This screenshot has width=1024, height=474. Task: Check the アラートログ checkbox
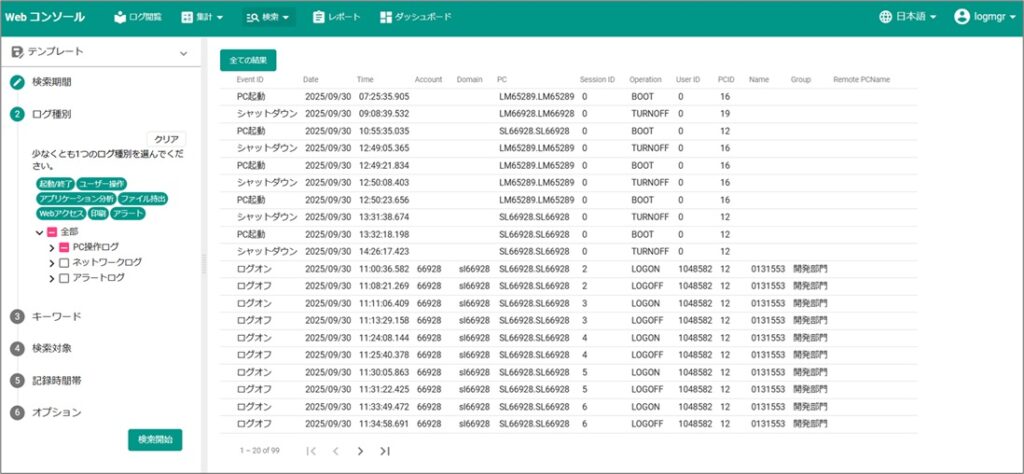click(x=64, y=278)
